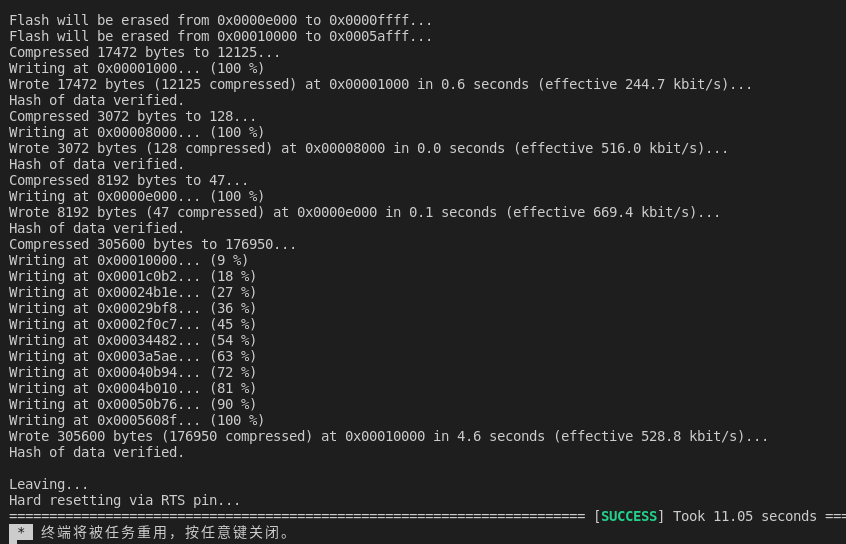Screen dimensions: 846x544
Task: Click the terminal reuse notice in Chinese
Action: 166,532
